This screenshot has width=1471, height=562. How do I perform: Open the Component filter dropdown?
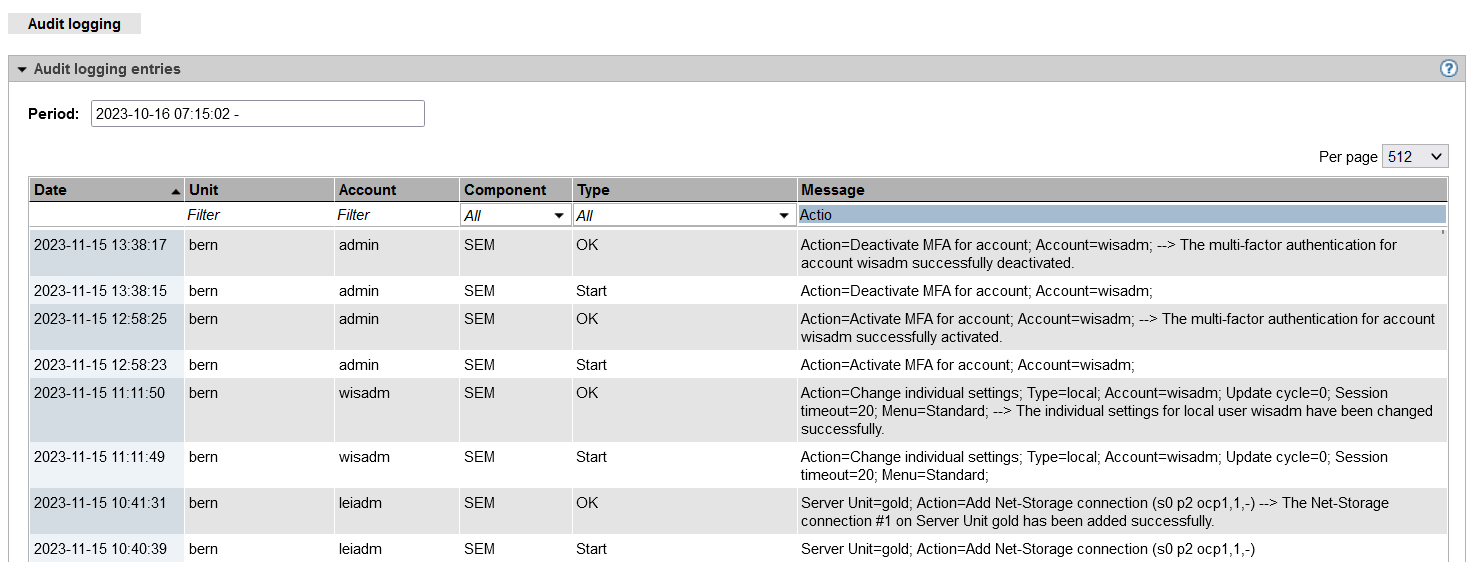(515, 215)
